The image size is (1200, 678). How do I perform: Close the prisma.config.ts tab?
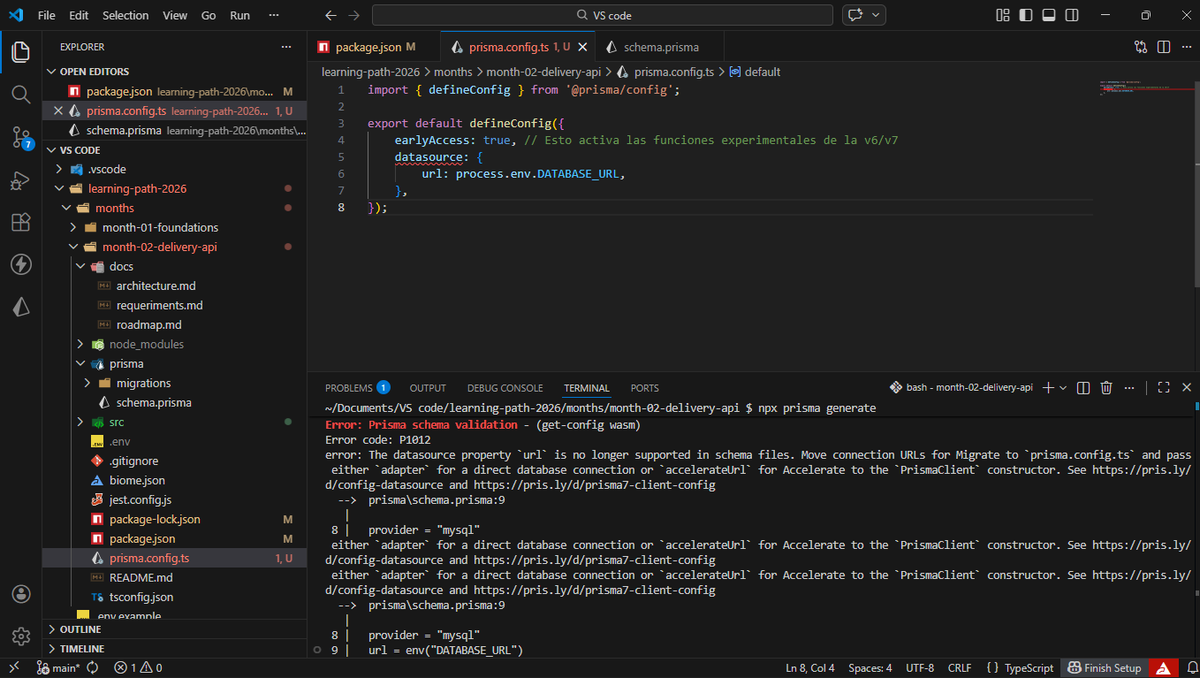[x=583, y=47]
